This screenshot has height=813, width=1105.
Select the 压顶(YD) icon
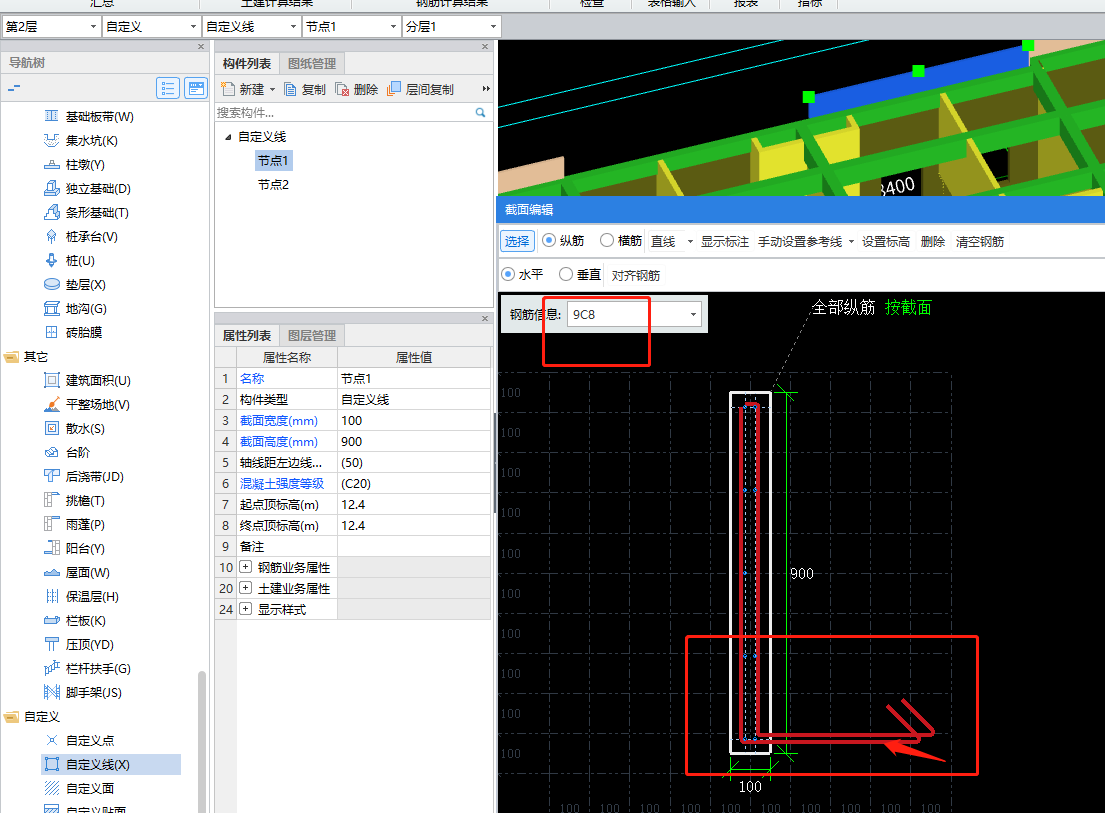[x=51, y=644]
